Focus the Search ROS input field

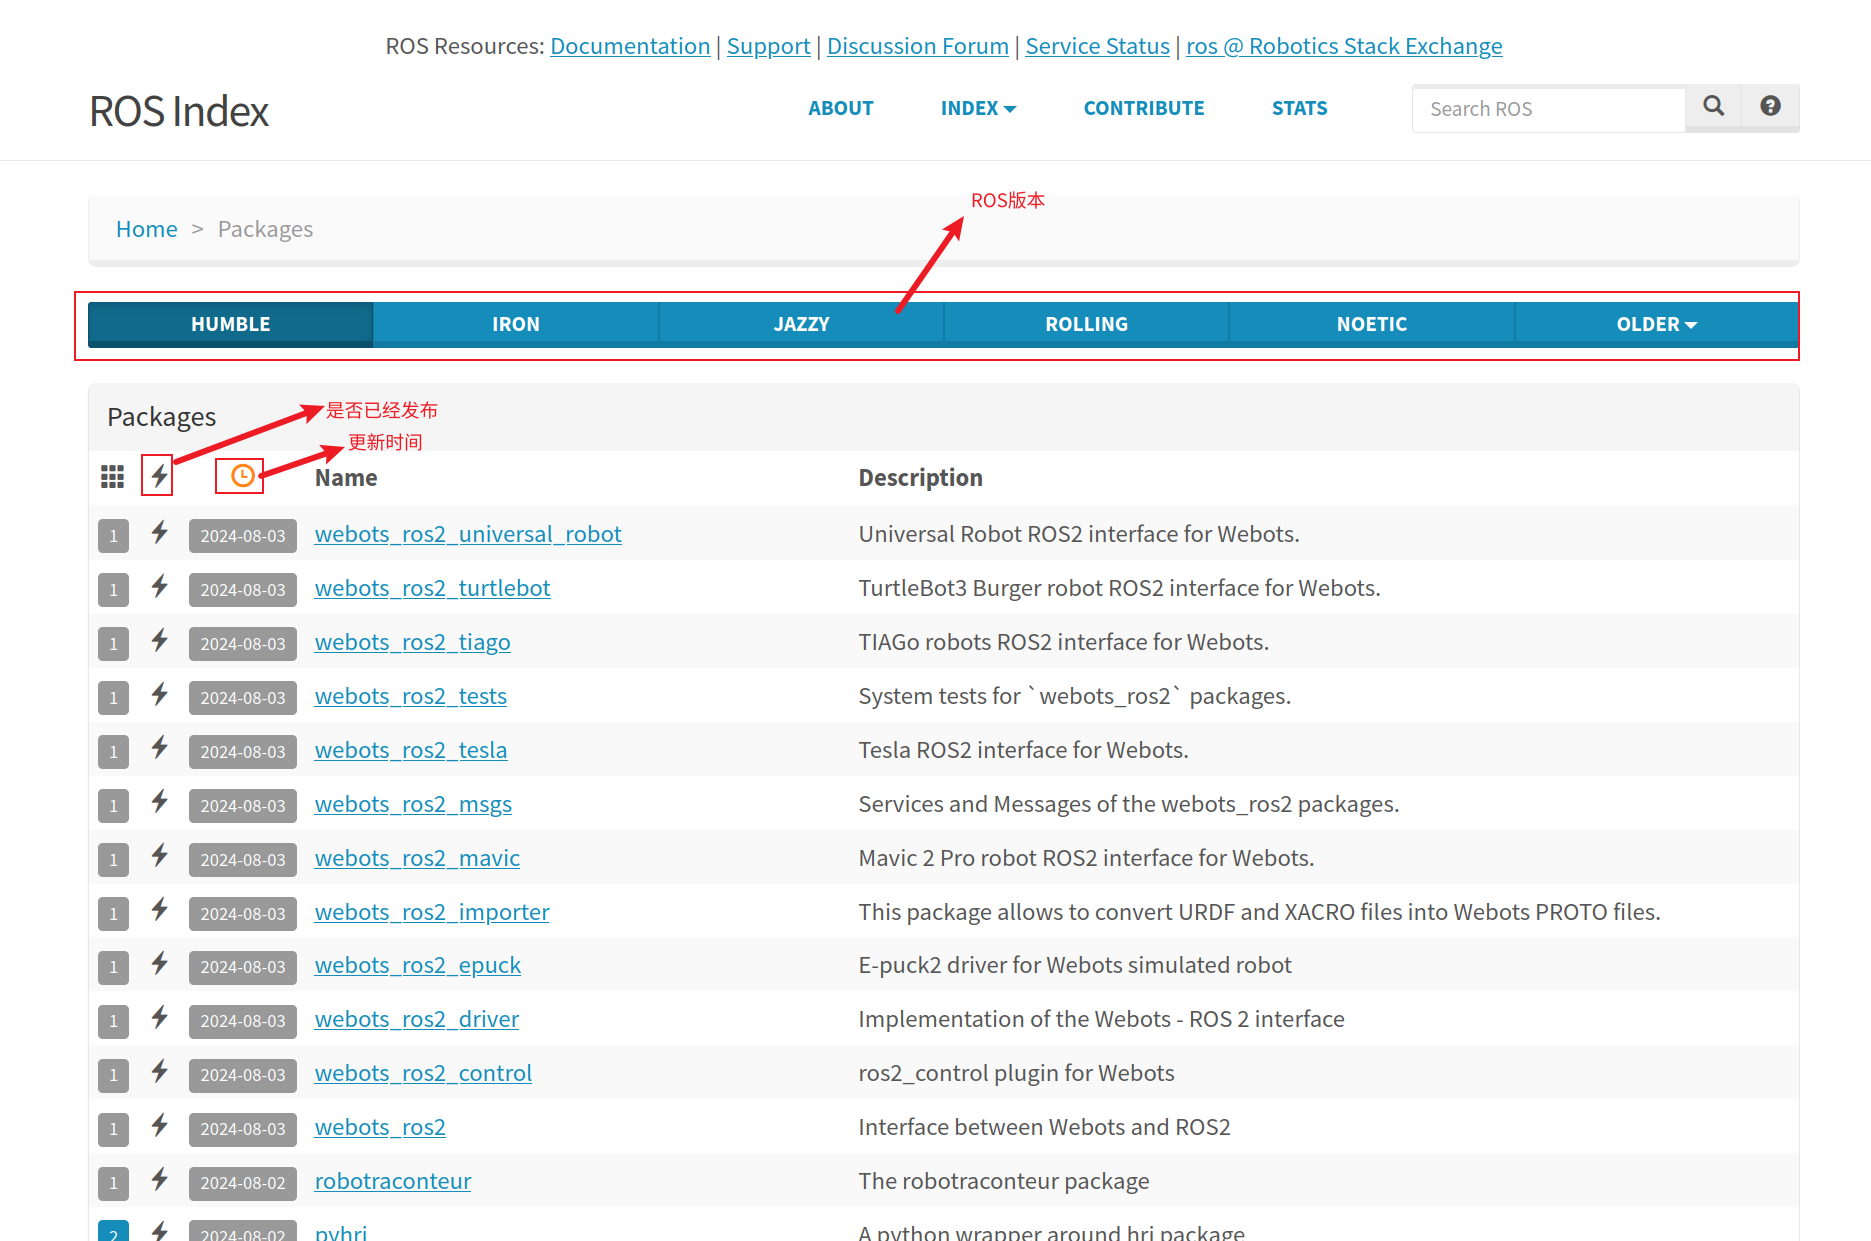1548,108
